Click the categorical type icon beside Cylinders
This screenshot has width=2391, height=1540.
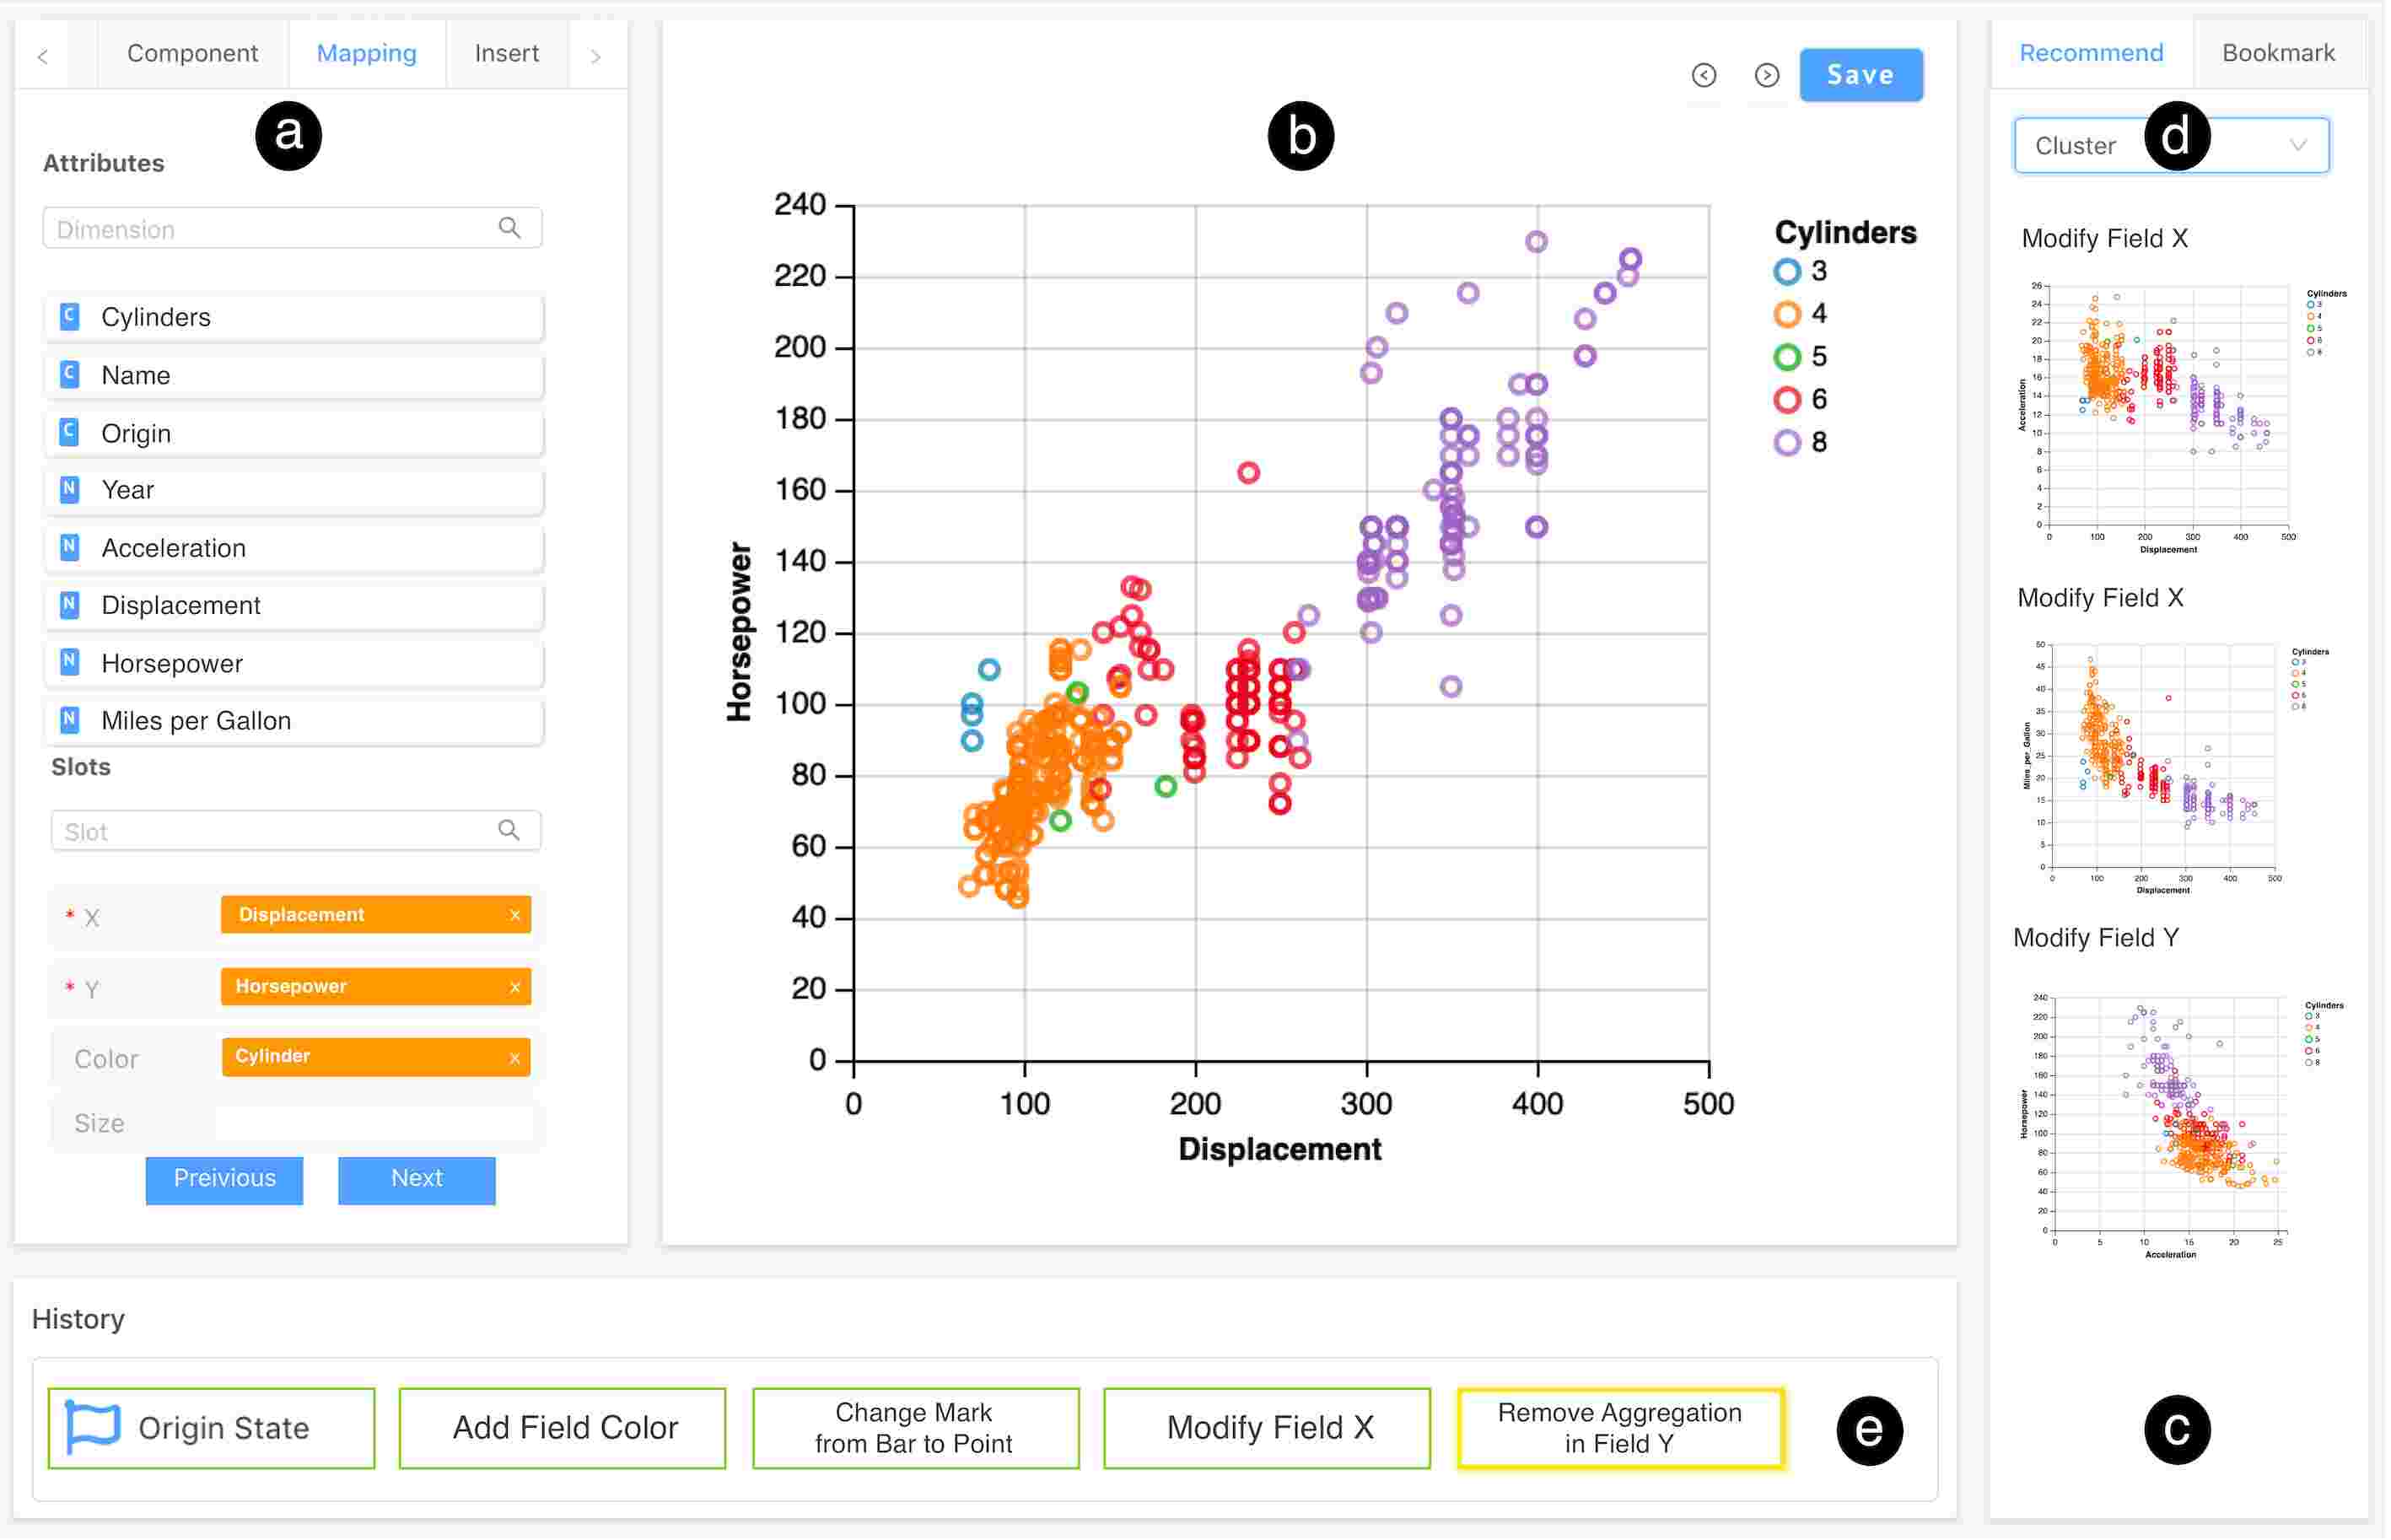[x=68, y=315]
